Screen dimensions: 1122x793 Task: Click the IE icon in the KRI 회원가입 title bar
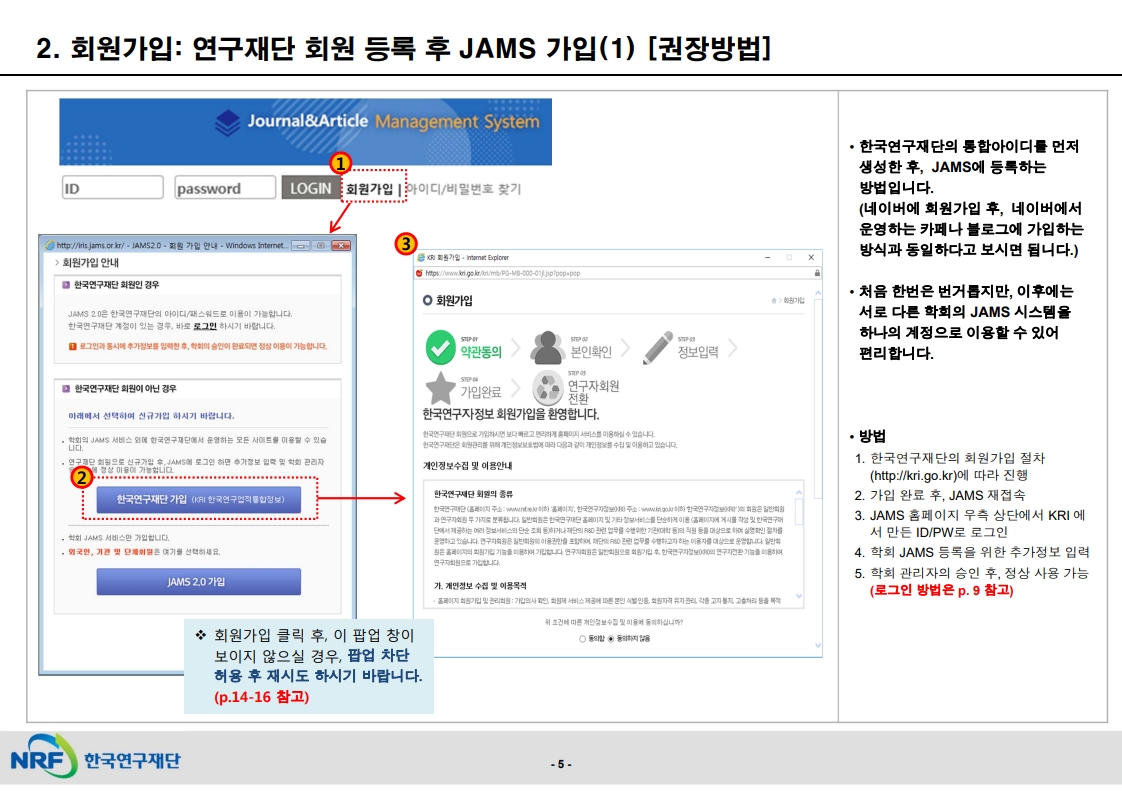(421, 258)
